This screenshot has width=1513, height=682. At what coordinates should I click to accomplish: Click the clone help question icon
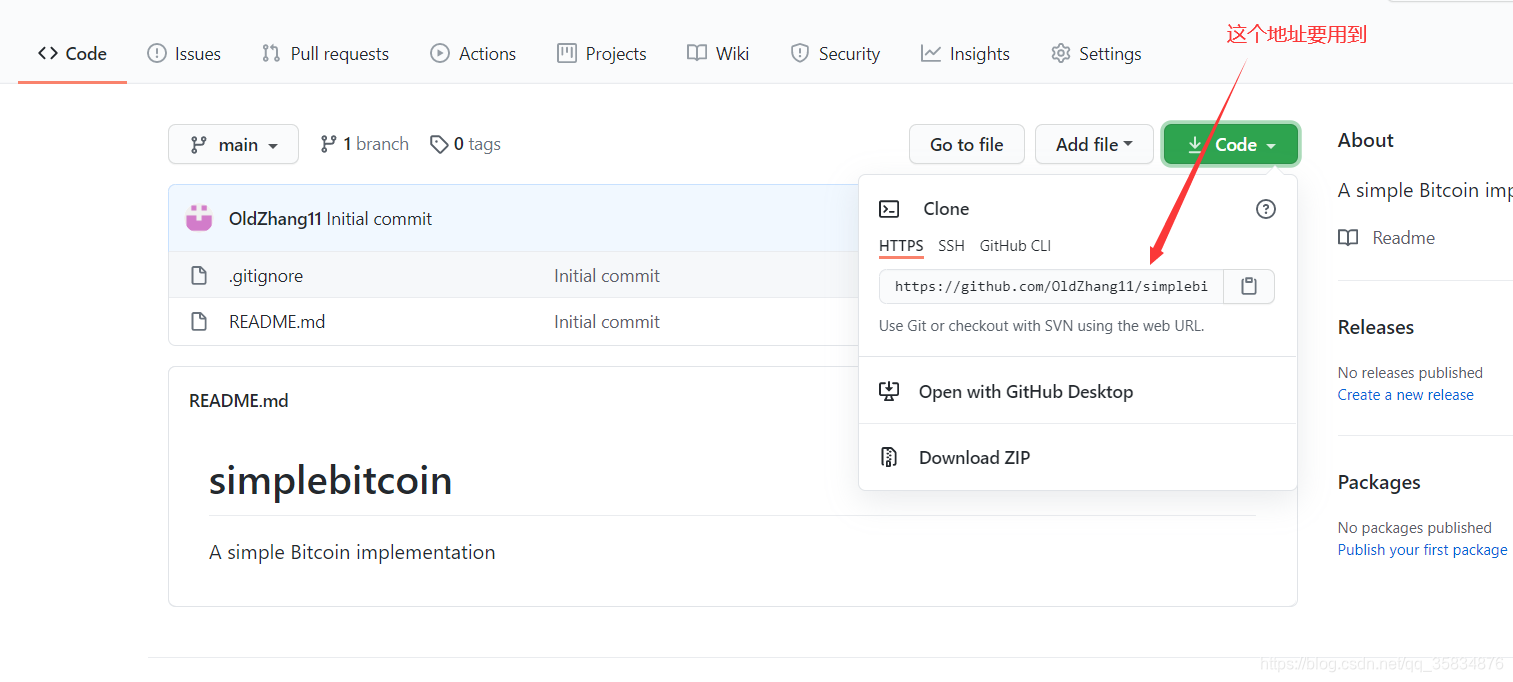pyautogui.click(x=1266, y=209)
